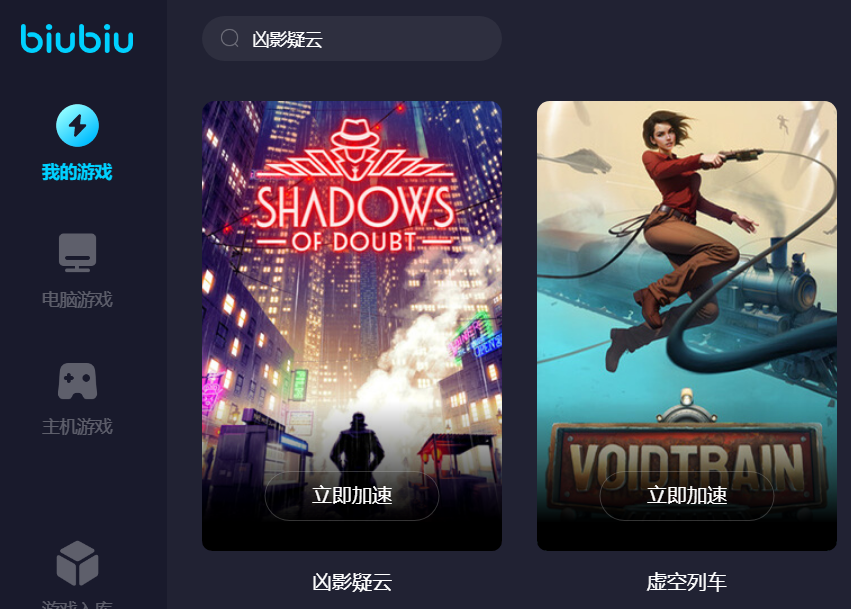Screen dimensions: 851x609
Task: Open the Voidtrain cover art
Action: click(x=687, y=326)
